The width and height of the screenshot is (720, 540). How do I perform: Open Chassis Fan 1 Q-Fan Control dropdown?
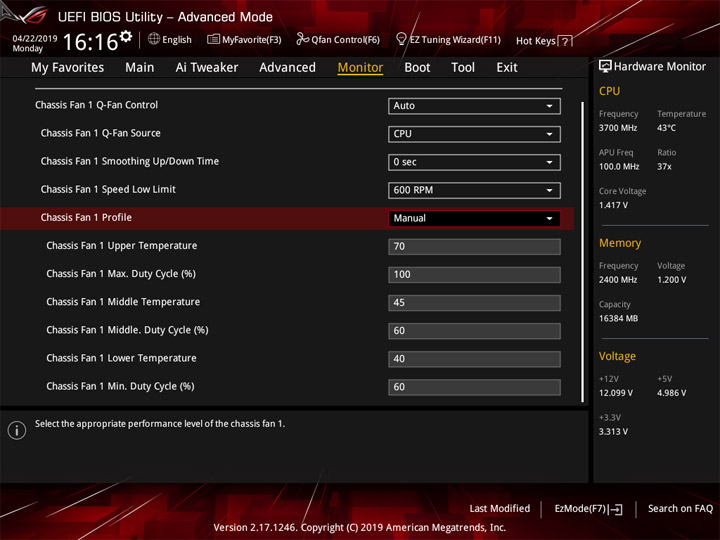(474, 106)
